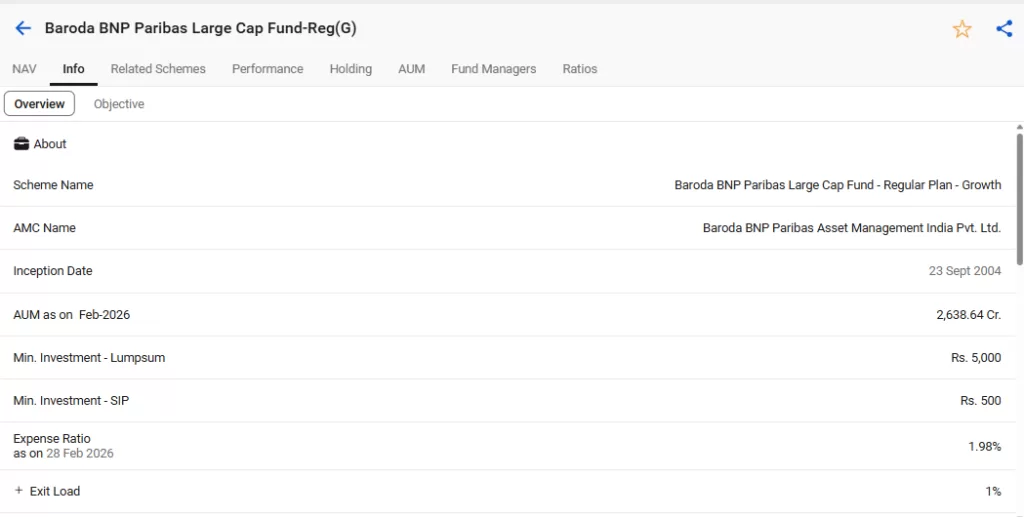Viewport: 1024px width, 517px height.
Task: Click the expense date '28 Feb 2026'
Action: (80, 453)
